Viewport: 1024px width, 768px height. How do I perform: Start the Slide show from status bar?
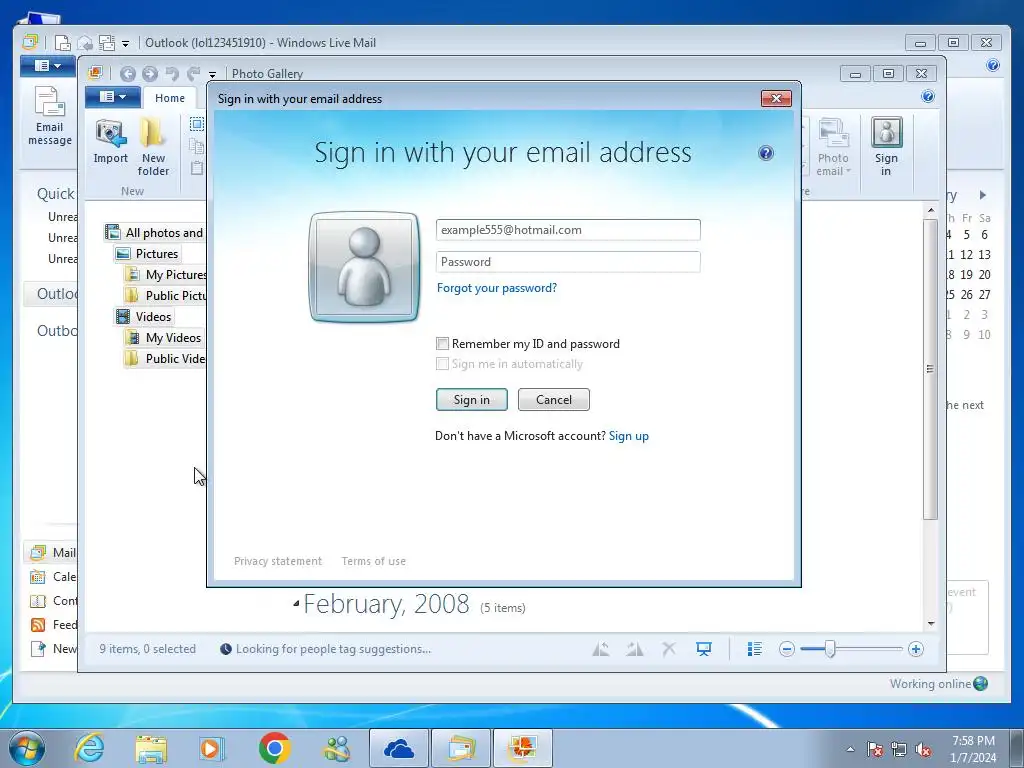(703, 649)
